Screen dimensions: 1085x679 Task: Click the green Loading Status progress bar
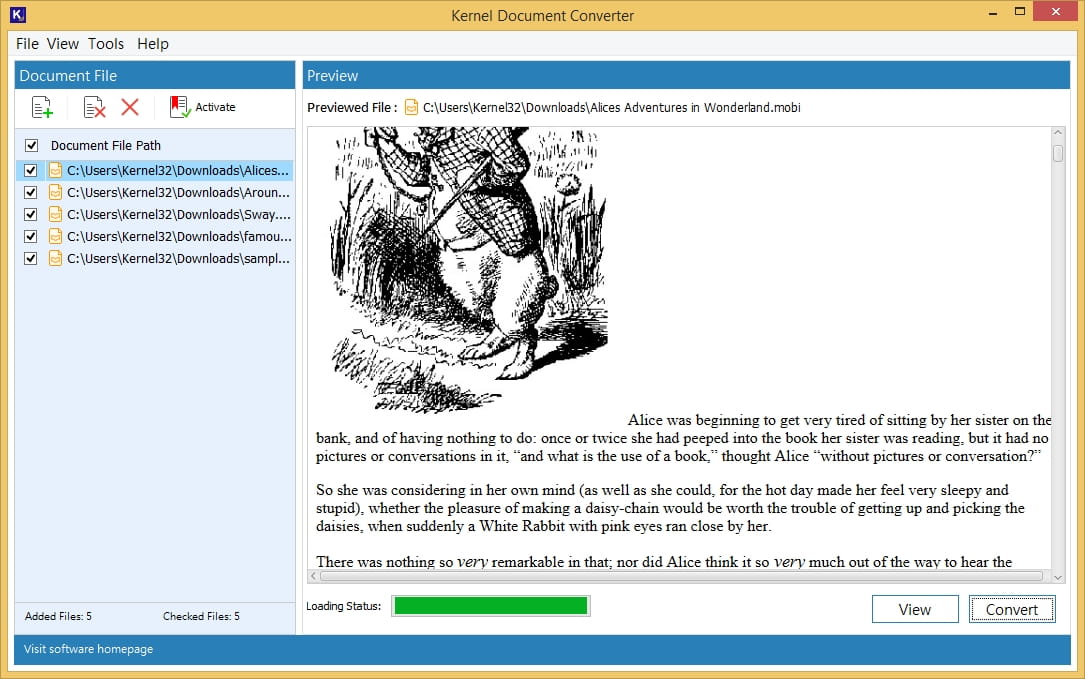click(x=491, y=606)
